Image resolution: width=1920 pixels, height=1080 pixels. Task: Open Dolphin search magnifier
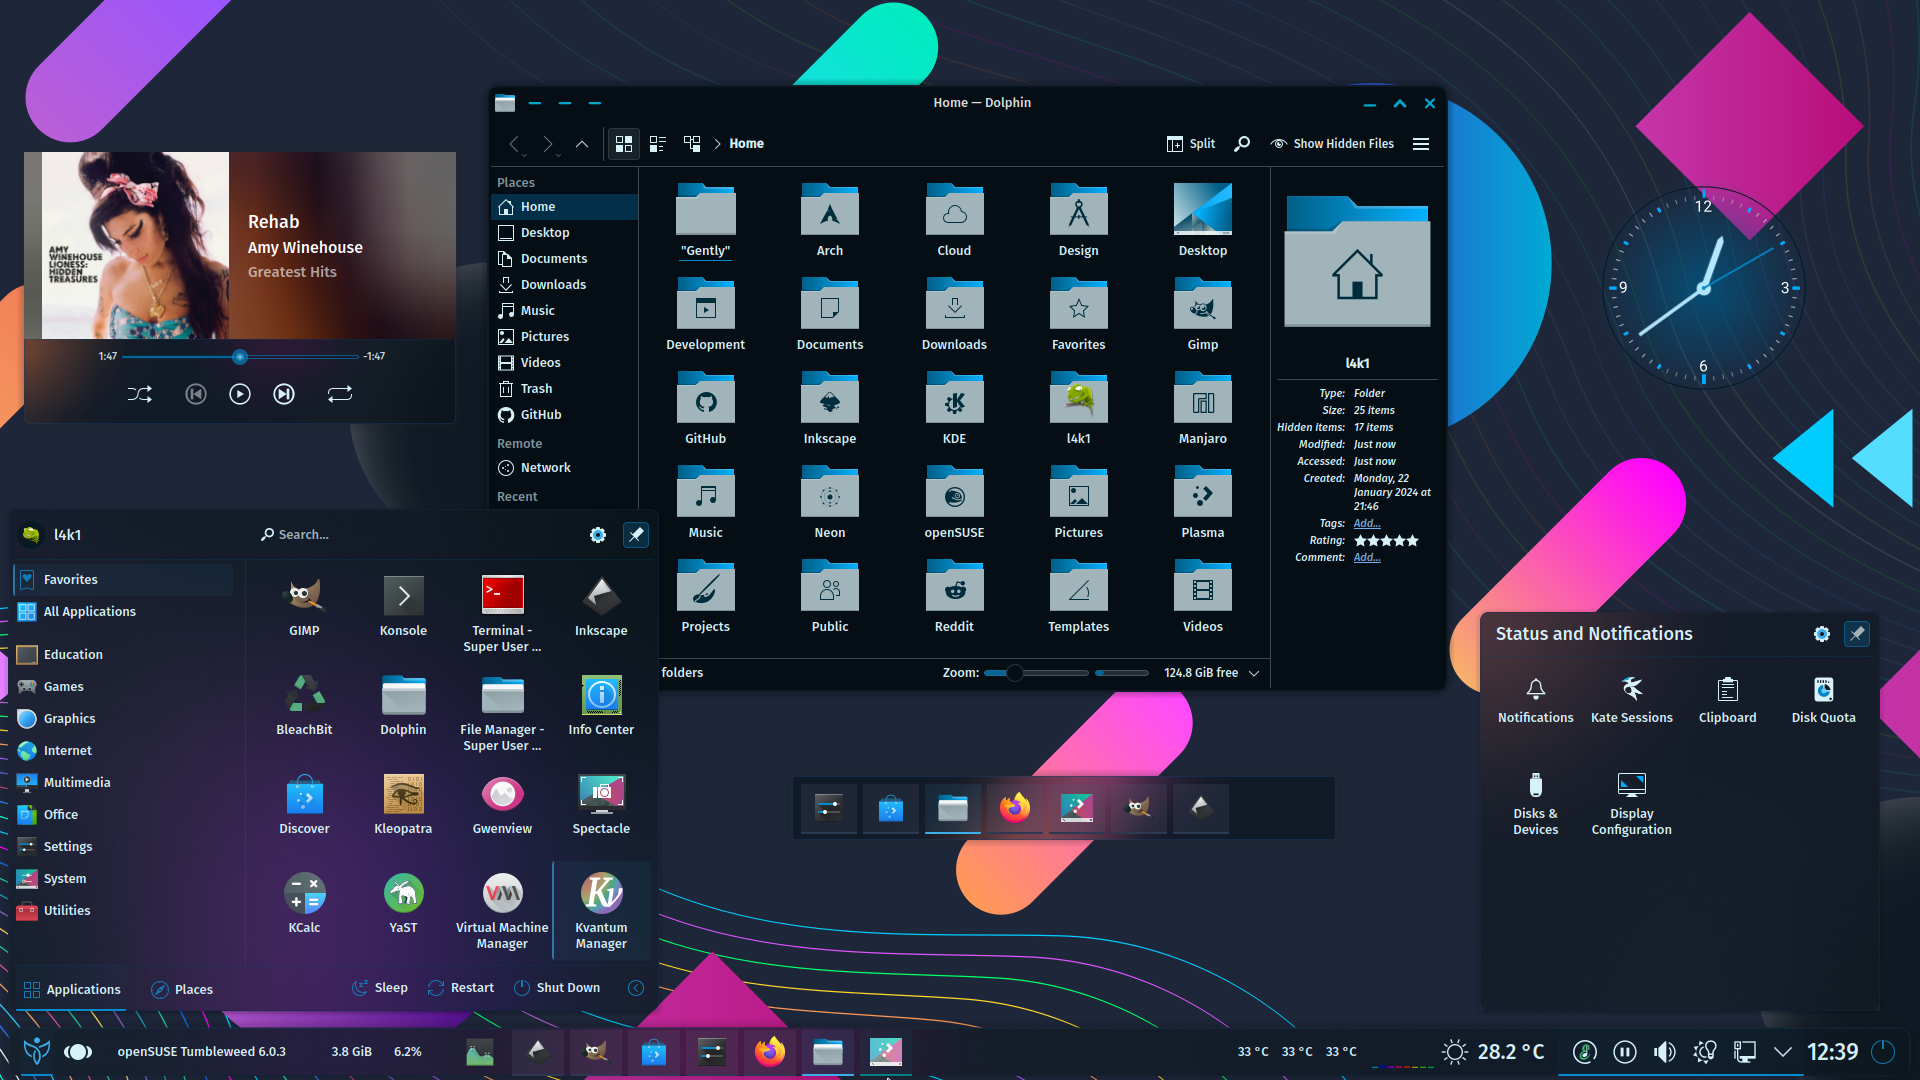click(x=1242, y=144)
